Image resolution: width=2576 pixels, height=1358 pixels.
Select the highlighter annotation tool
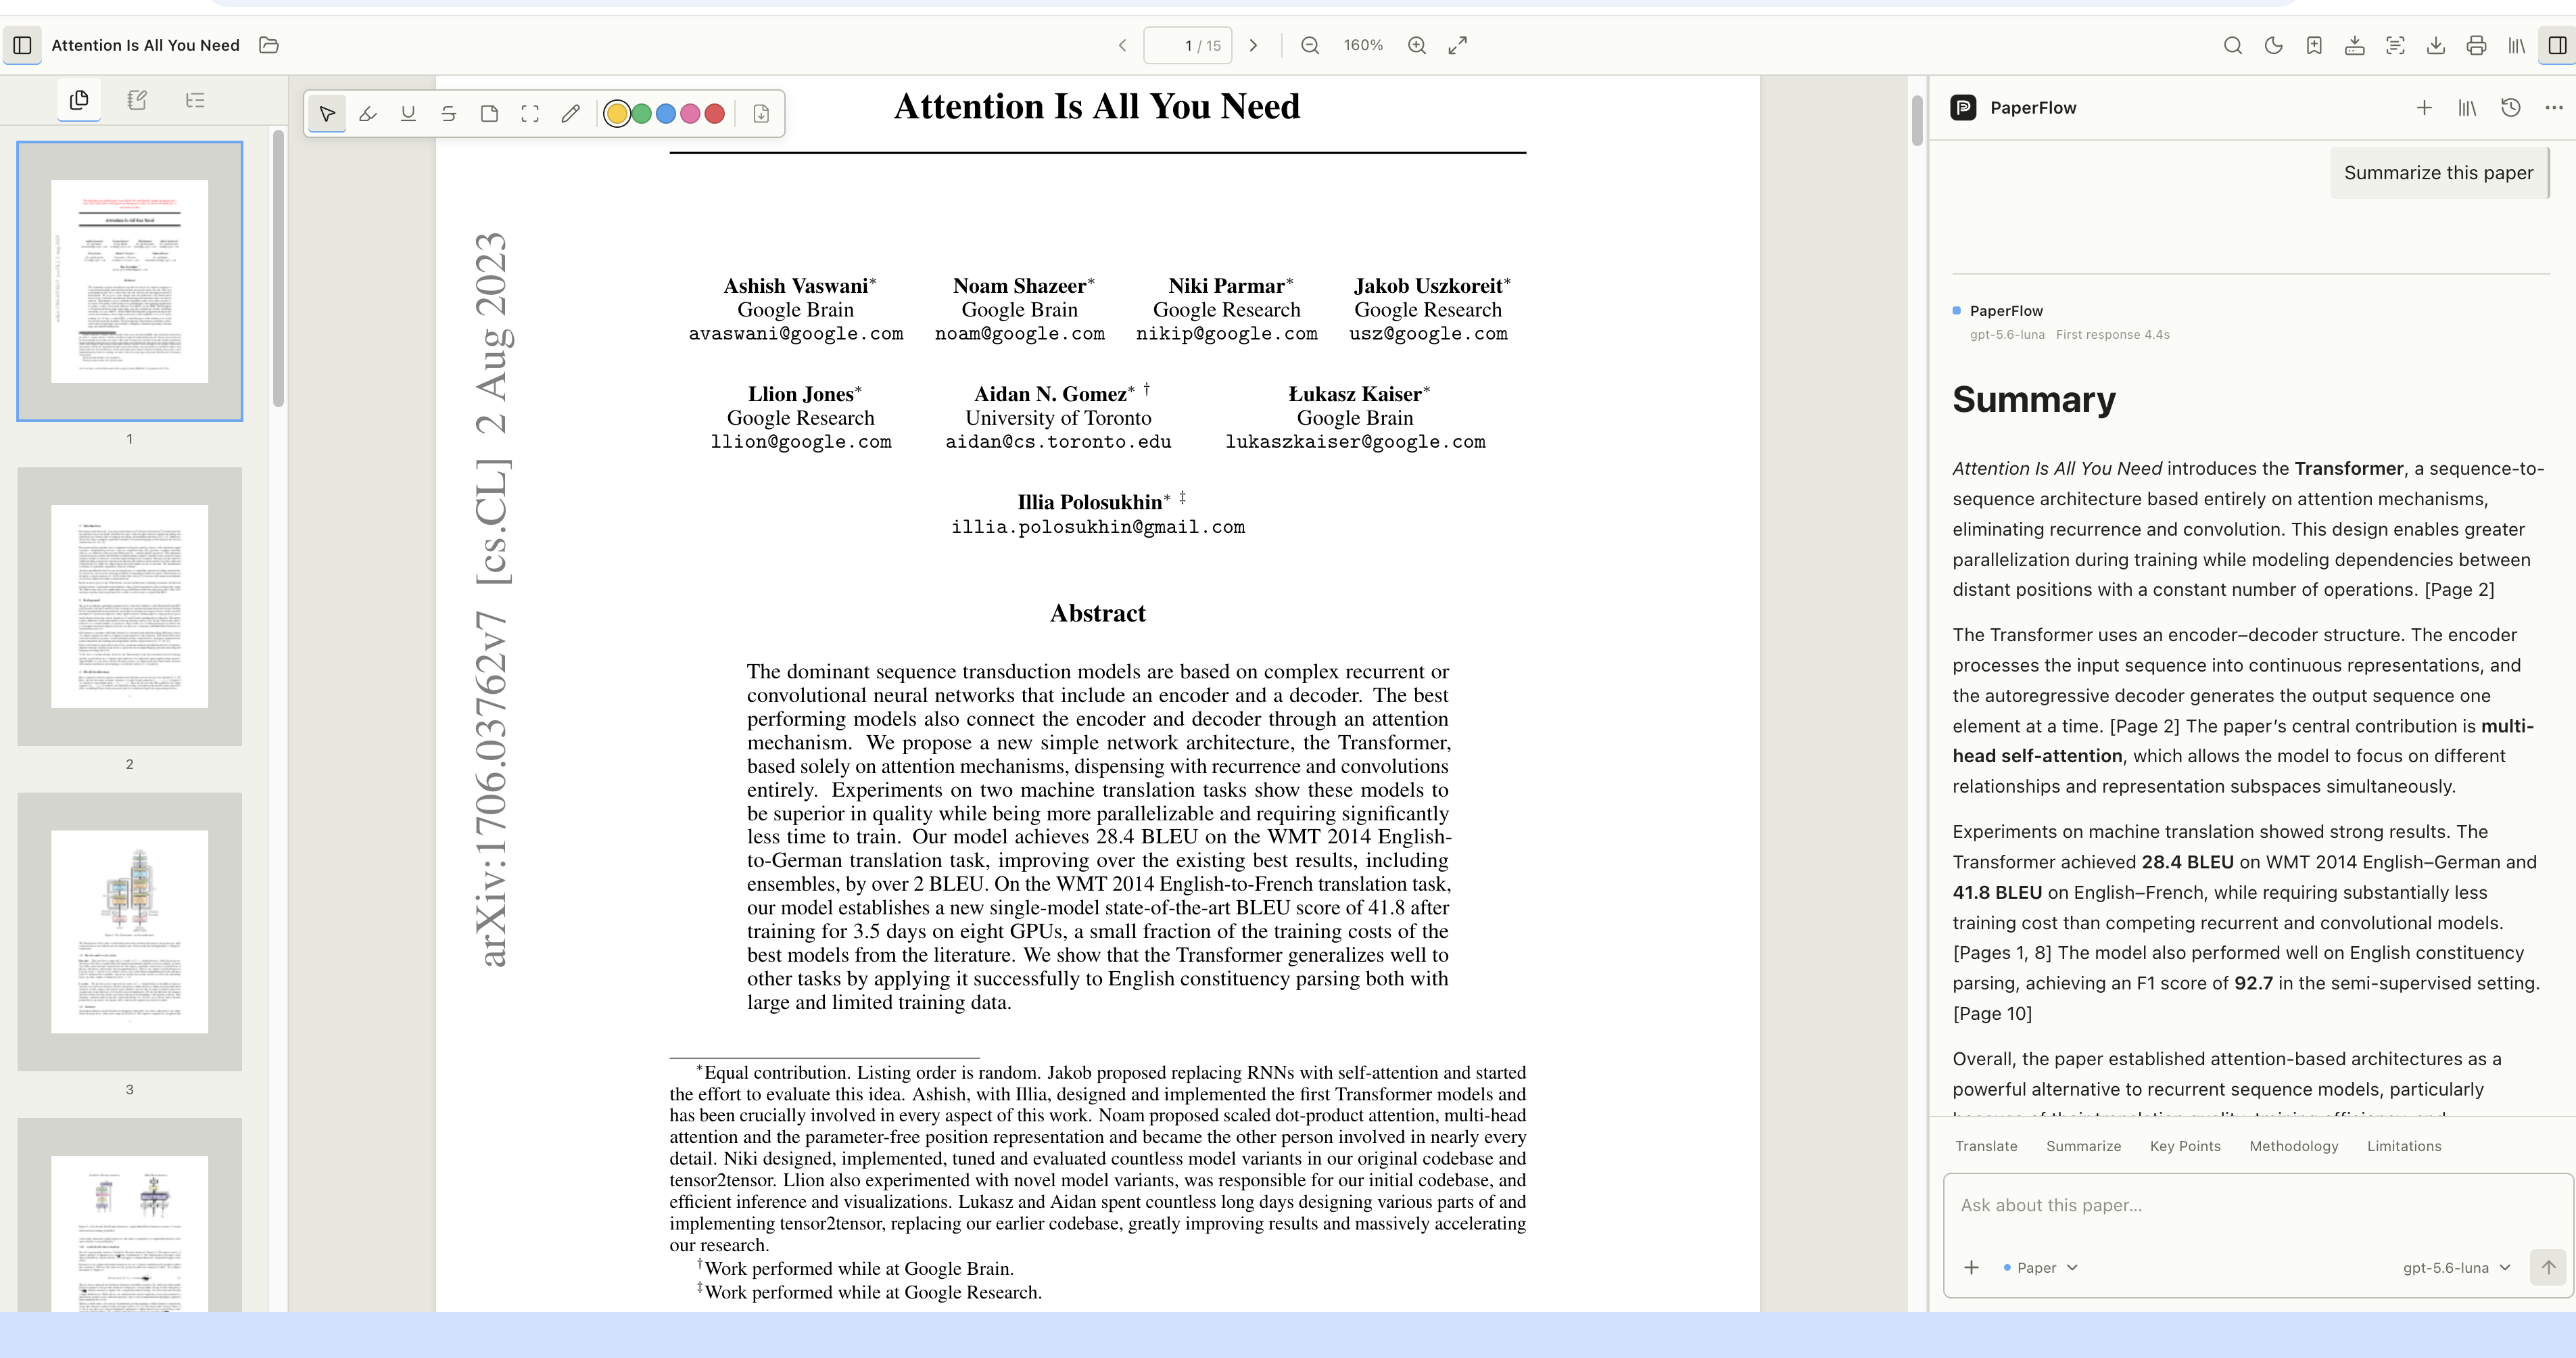[x=368, y=114]
